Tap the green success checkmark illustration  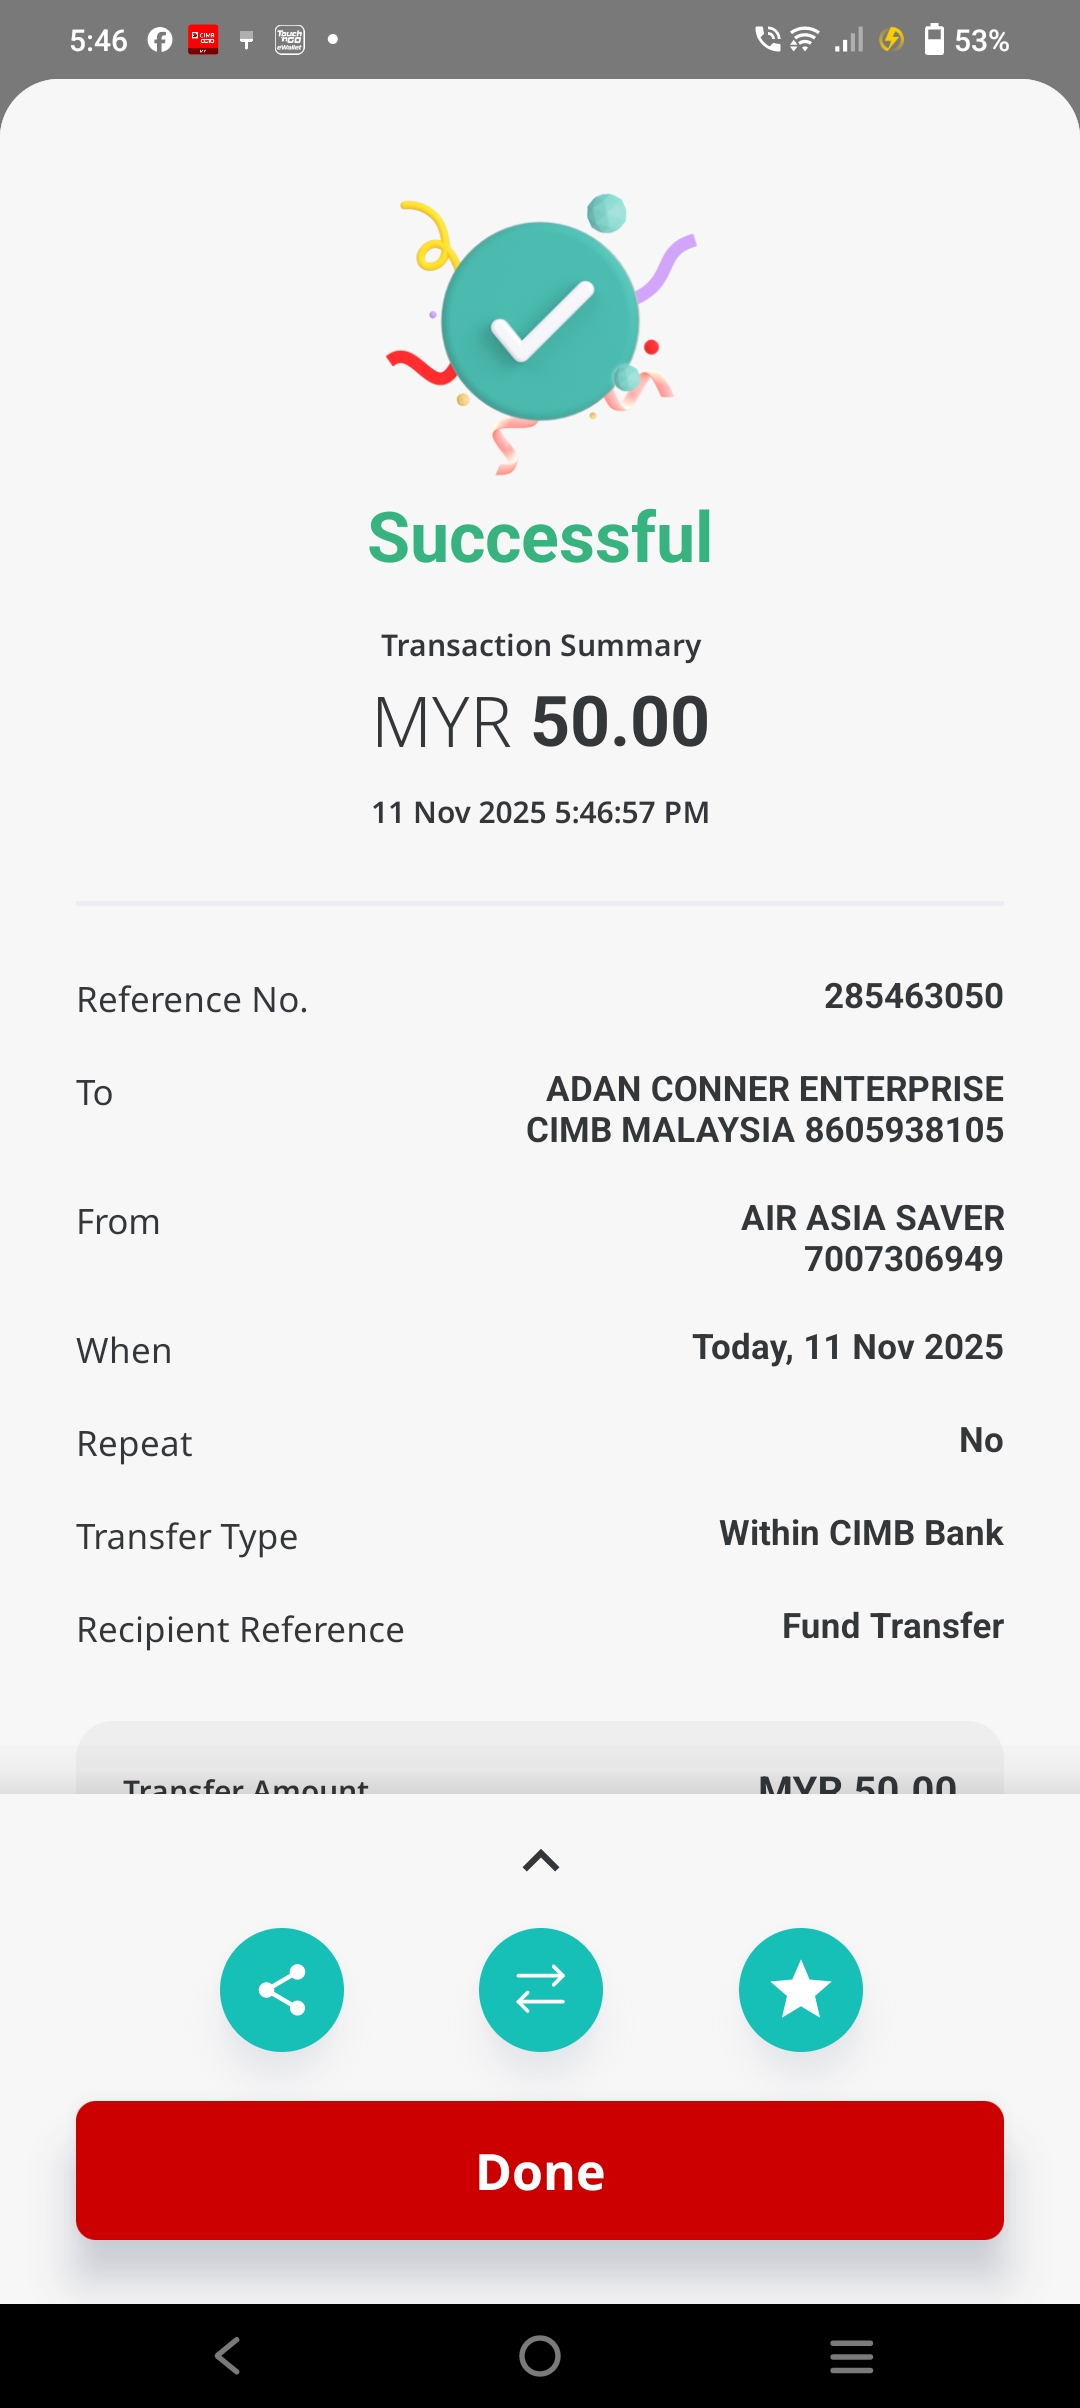tap(540, 322)
